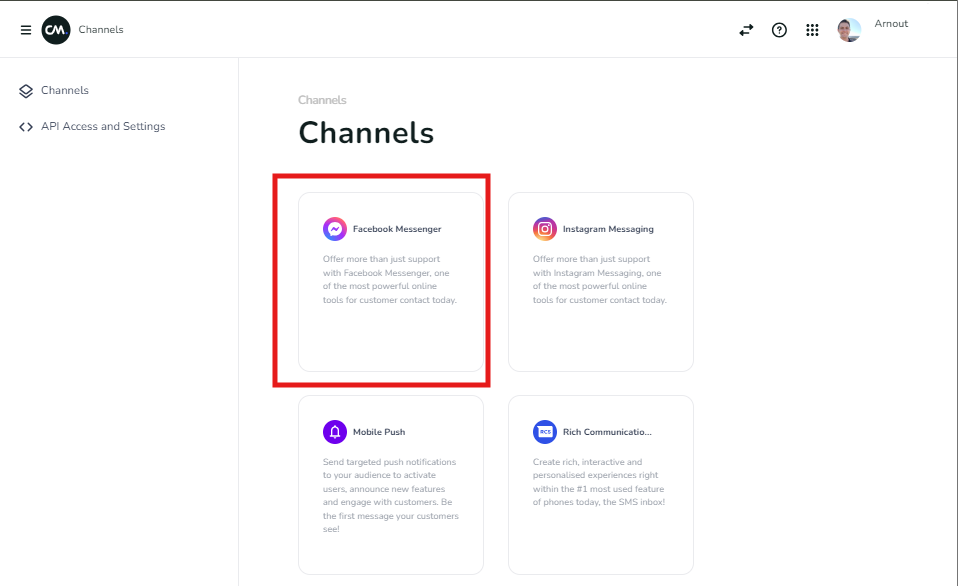Viewport: 958px width, 586px height.
Task: Click the Channels layers icon in sidebar
Action: [26, 91]
